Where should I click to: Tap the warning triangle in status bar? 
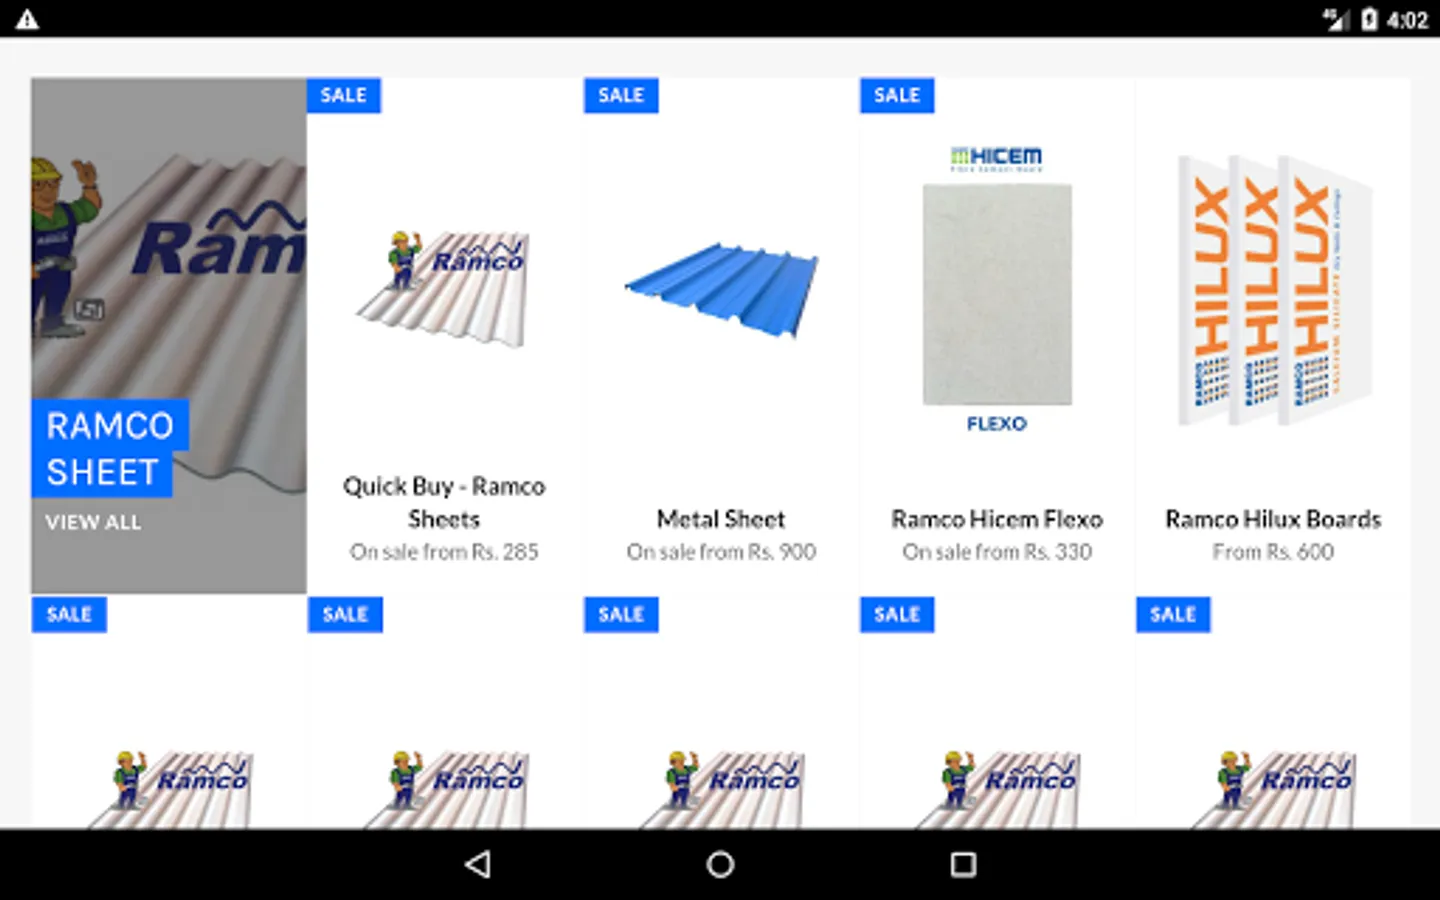[27, 19]
